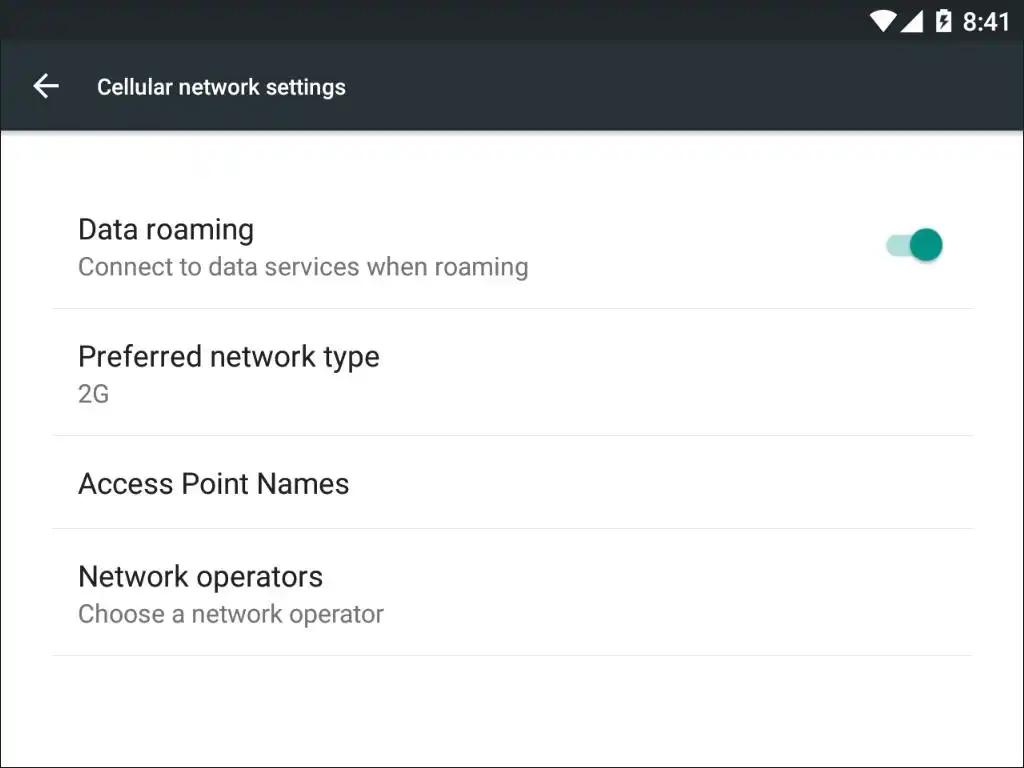Tap the Data roaming label
The width and height of the screenshot is (1024, 768).
click(166, 230)
